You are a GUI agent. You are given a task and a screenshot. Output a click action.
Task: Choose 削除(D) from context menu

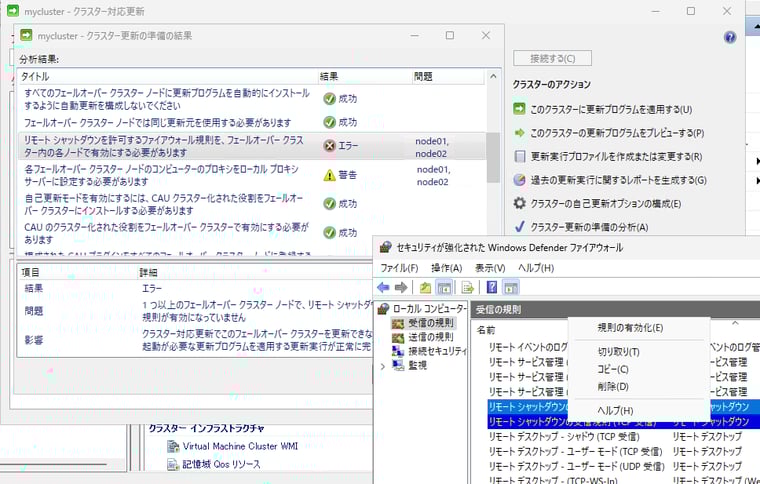pos(613,387)
